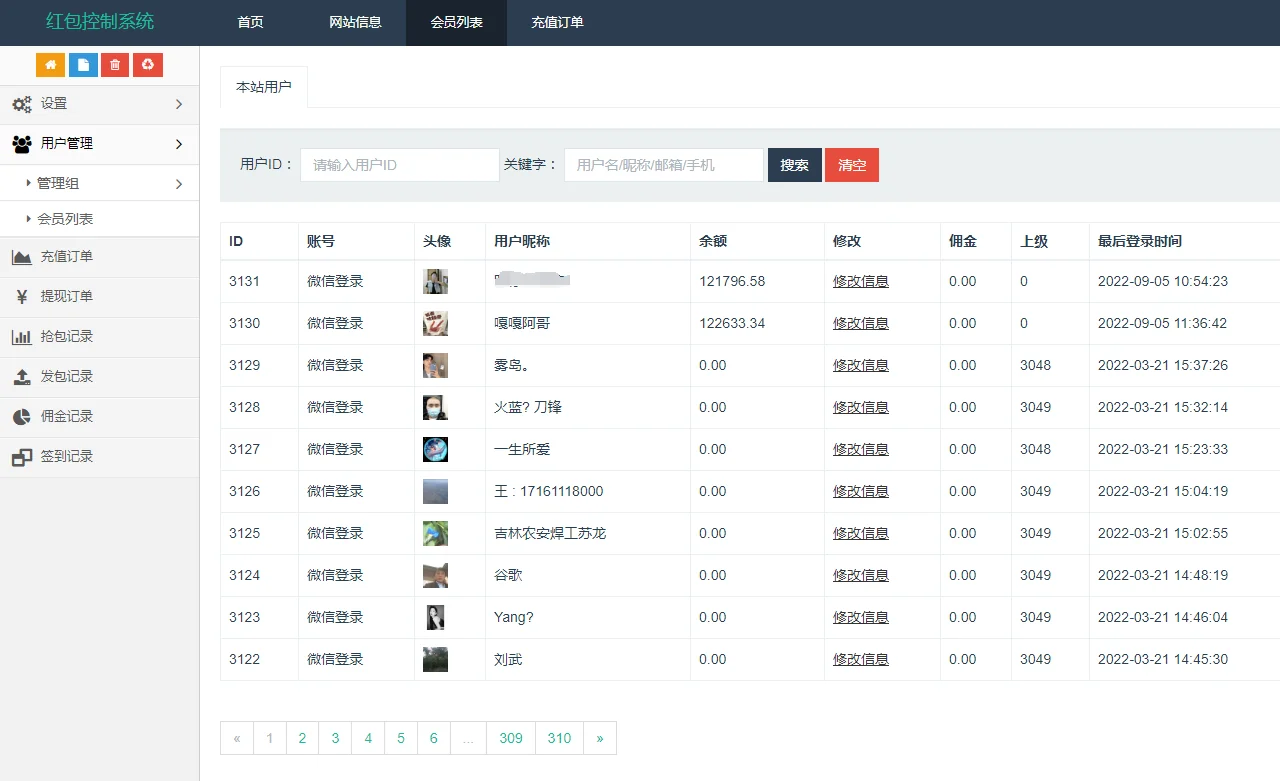
Task: Open 提现订单 in the sidebar
Action: (66, 297)
